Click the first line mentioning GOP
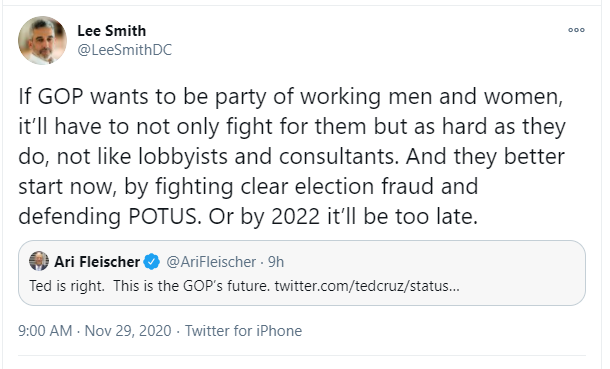610x369 pixels. point(291,97)
